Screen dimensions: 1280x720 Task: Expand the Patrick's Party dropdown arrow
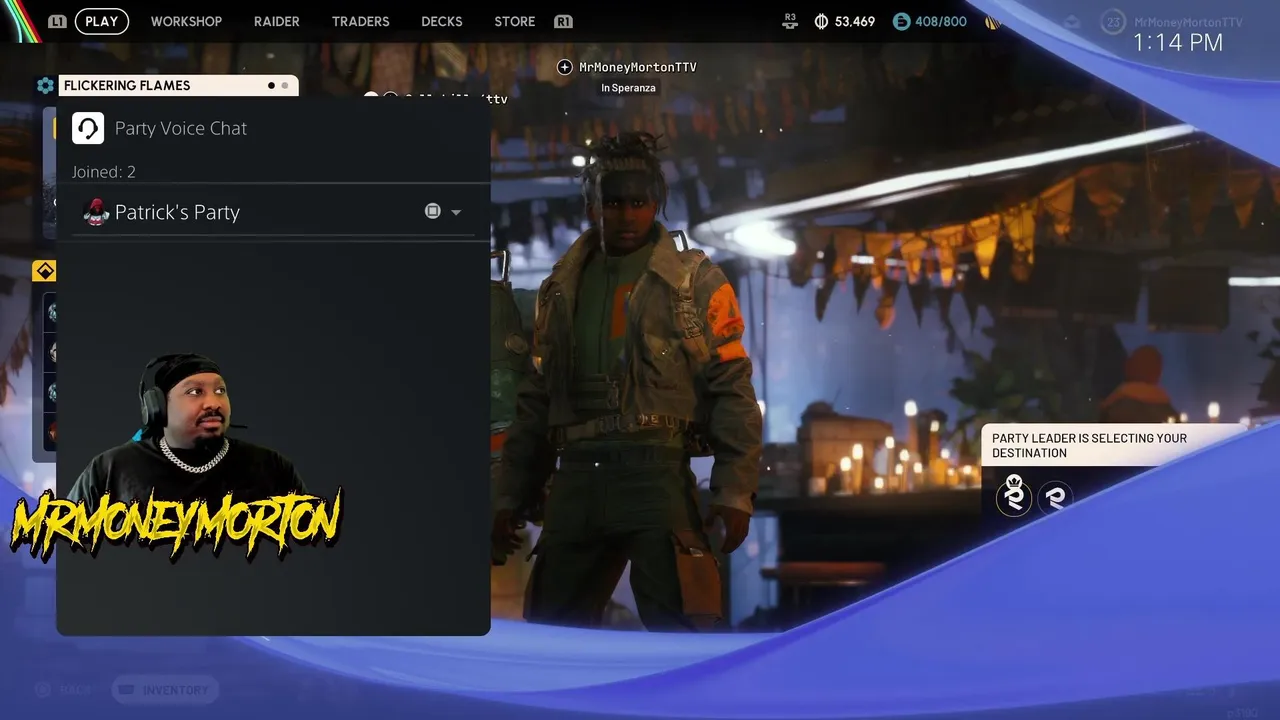pyautogui.click(x=456, y=212)
